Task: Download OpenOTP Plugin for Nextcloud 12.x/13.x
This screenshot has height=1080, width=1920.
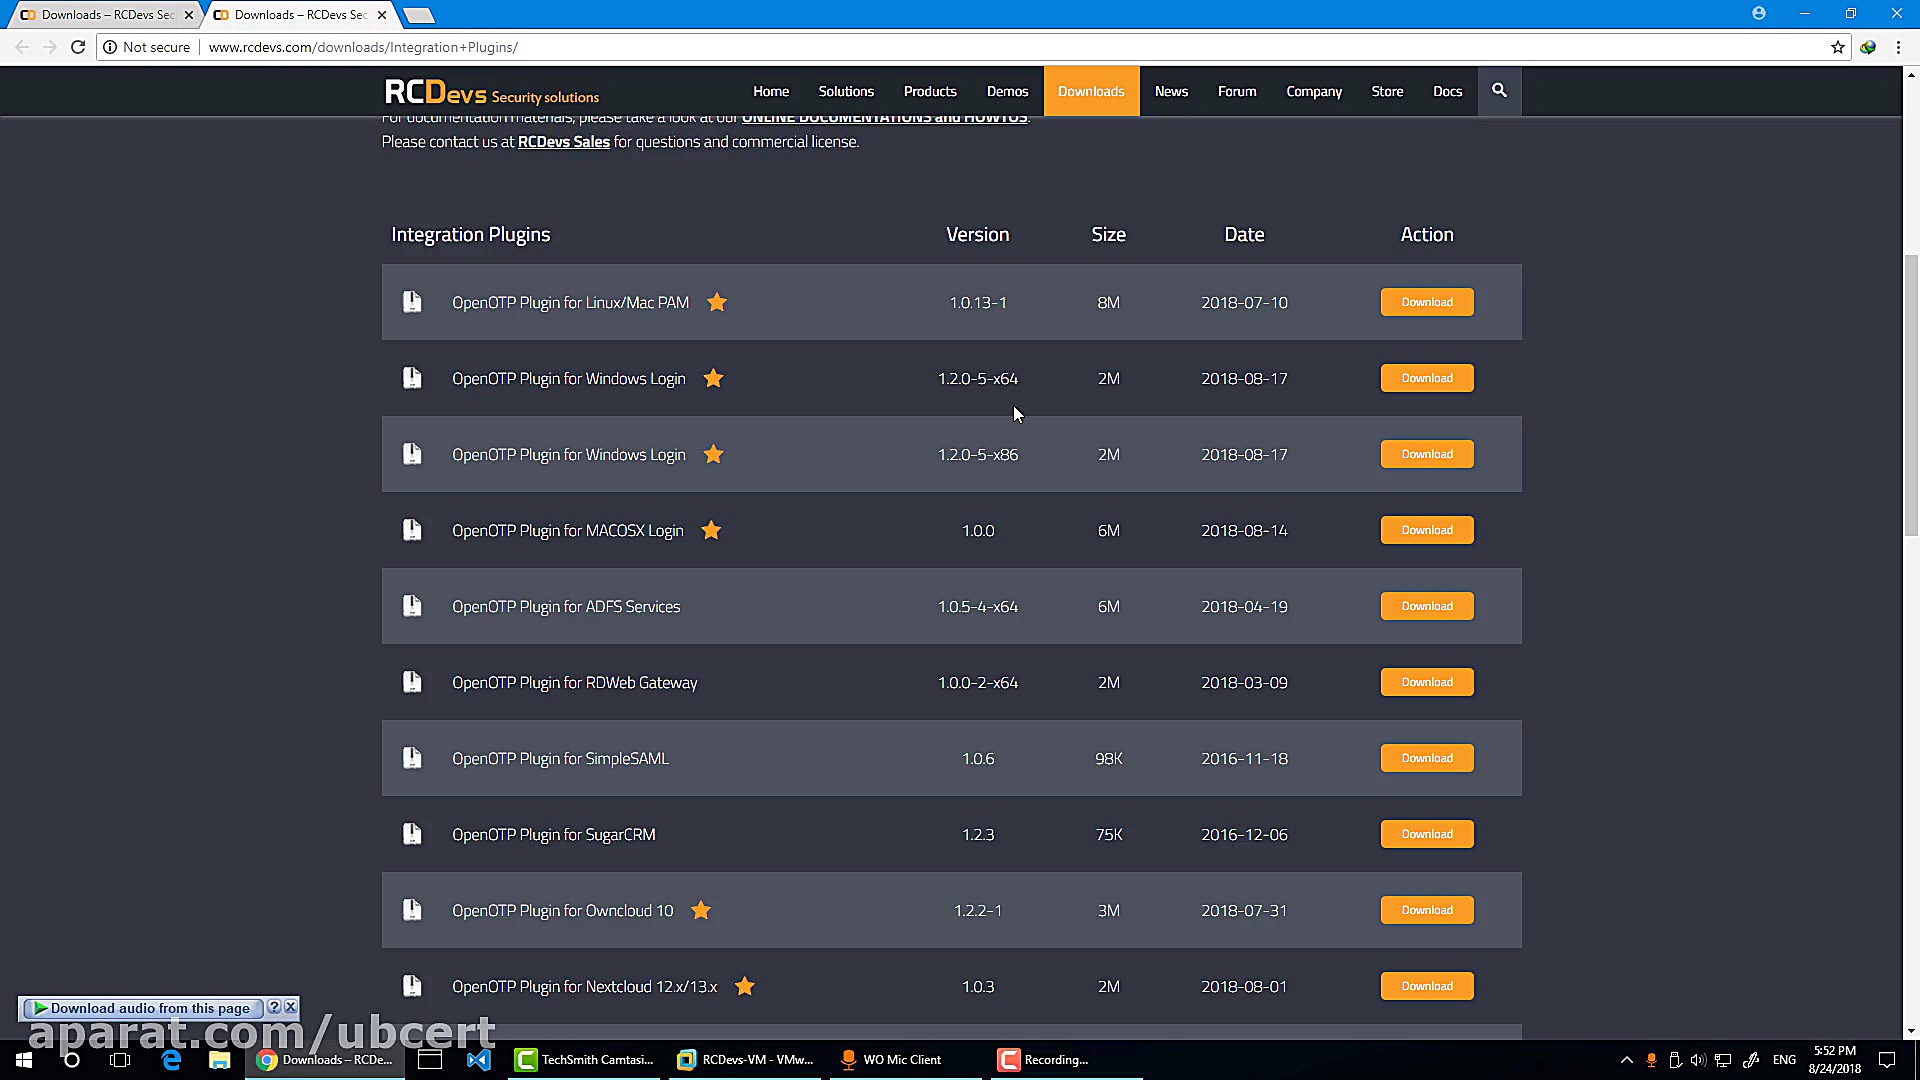Action: tap(1427, 986)
